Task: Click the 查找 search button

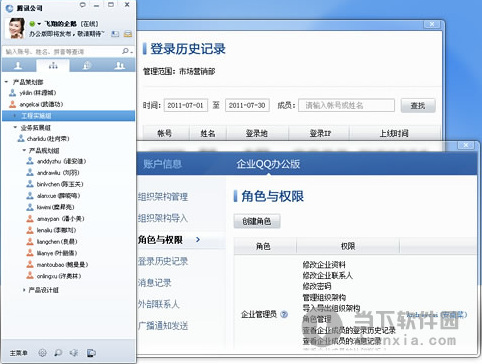Action: point(418,105)
